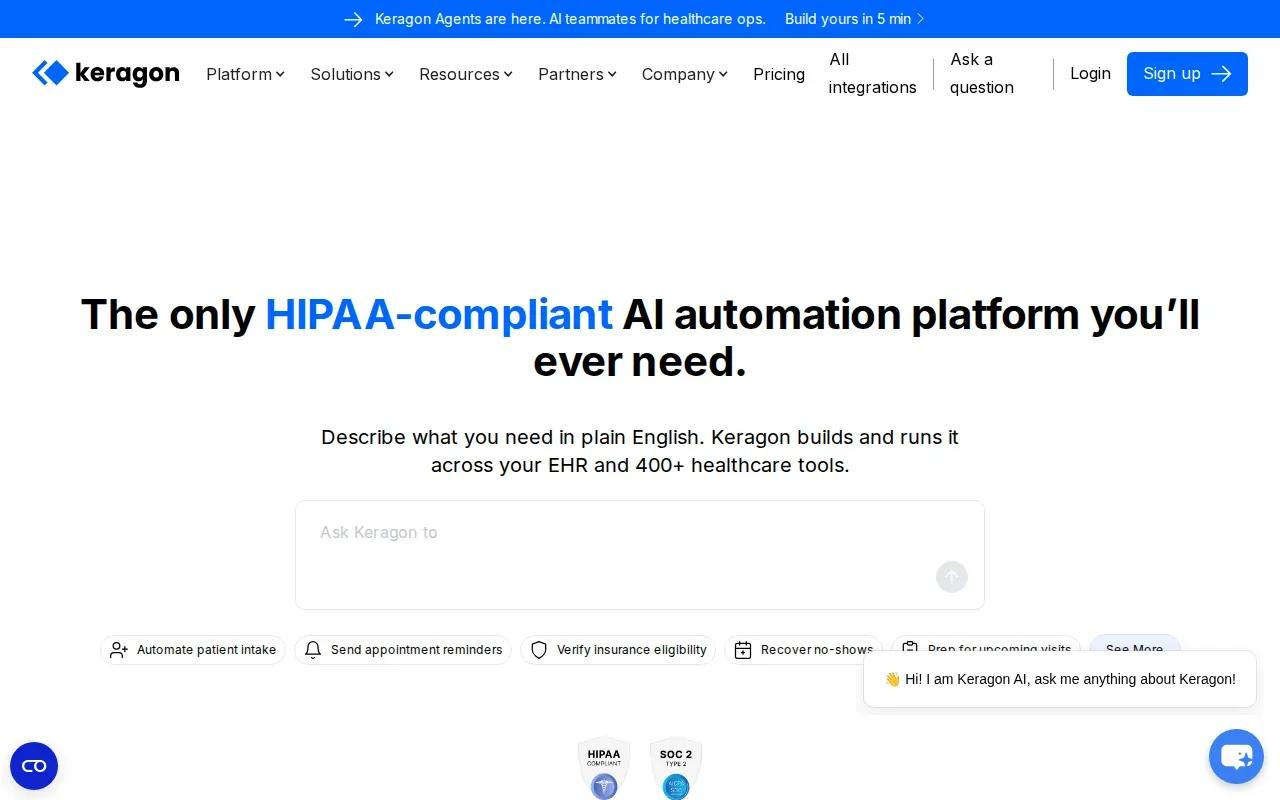This screenshot has width=1280, height=800.
Task: Open the chat widget bubble icon
Action: tap(1236, 756)
